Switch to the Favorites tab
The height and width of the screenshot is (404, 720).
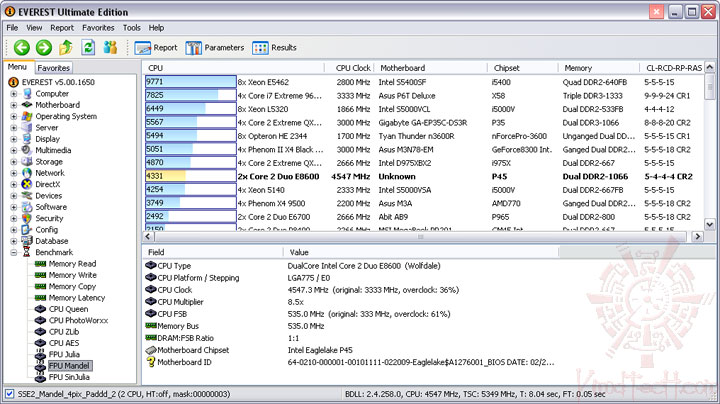[53, 68]
